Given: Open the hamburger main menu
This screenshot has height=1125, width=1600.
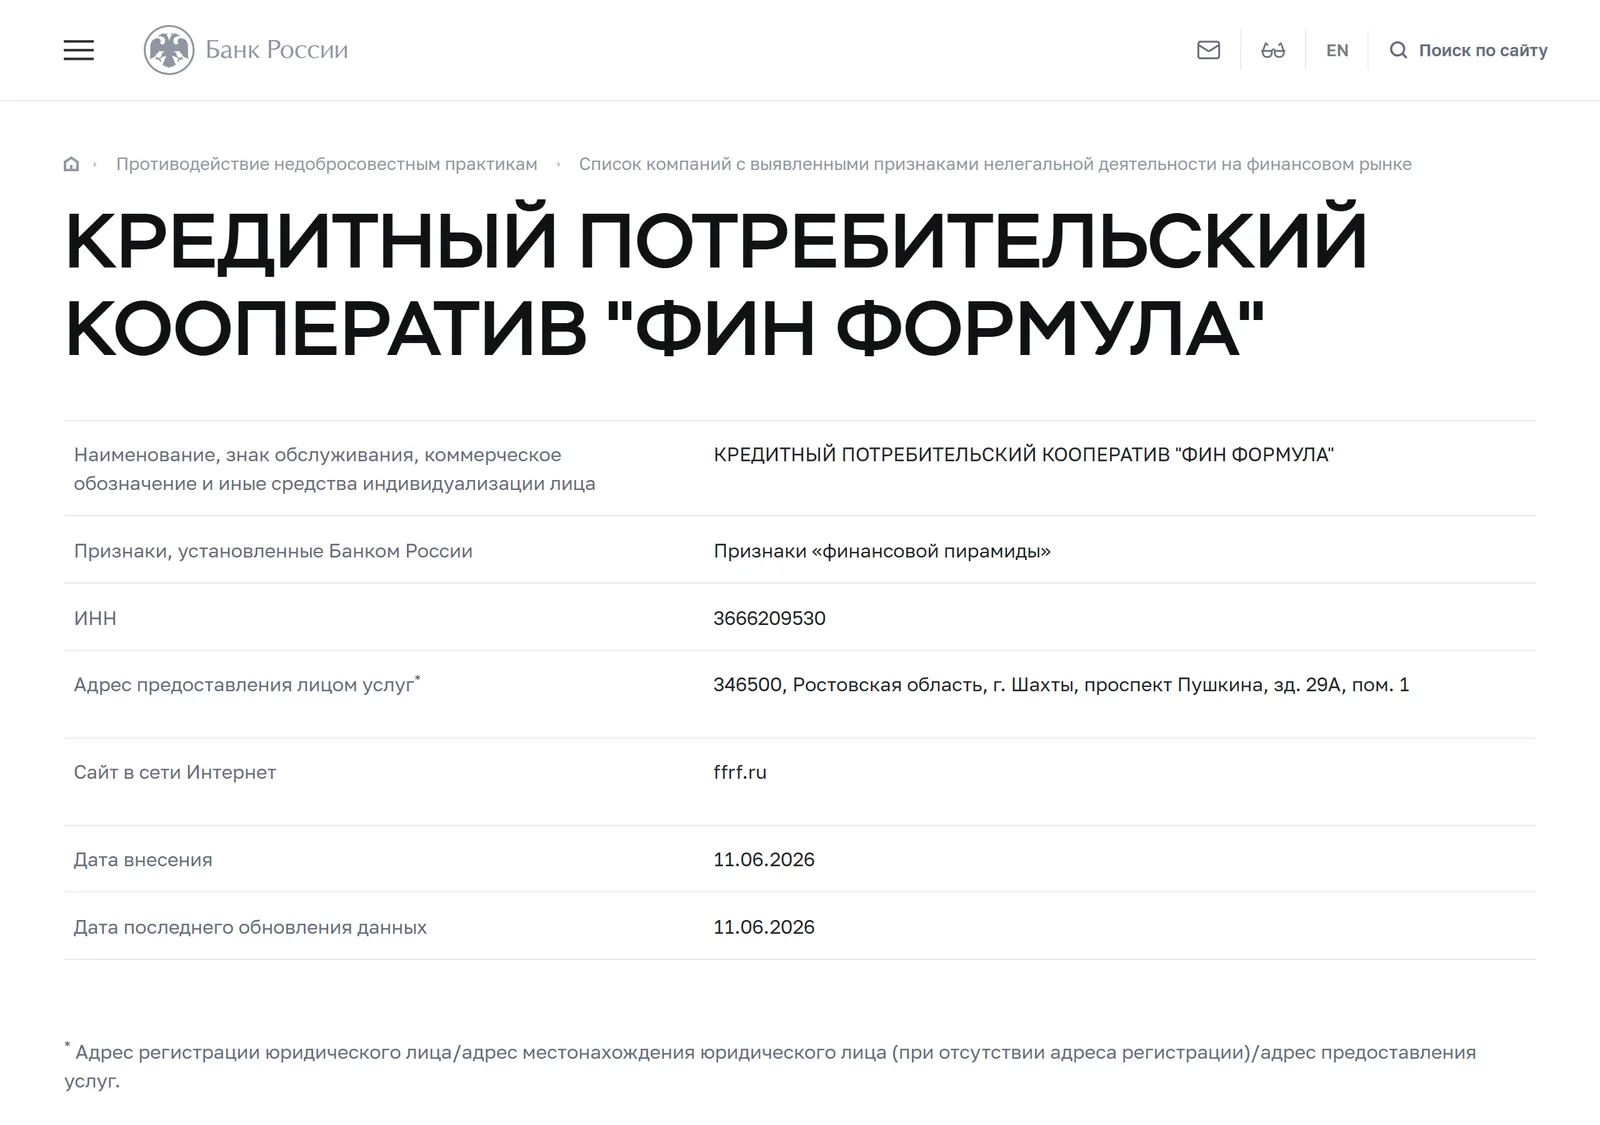Looking at the screenshot, I should pos(78,50).
